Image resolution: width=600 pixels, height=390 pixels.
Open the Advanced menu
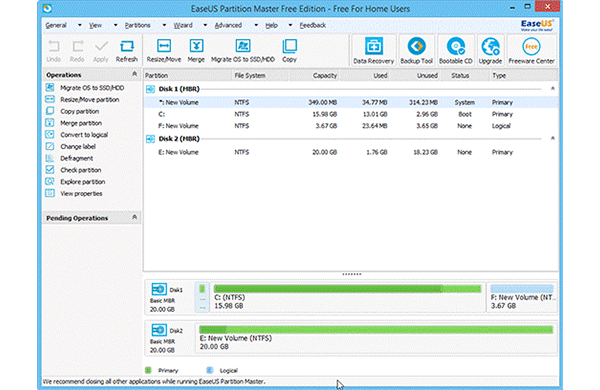228,25
